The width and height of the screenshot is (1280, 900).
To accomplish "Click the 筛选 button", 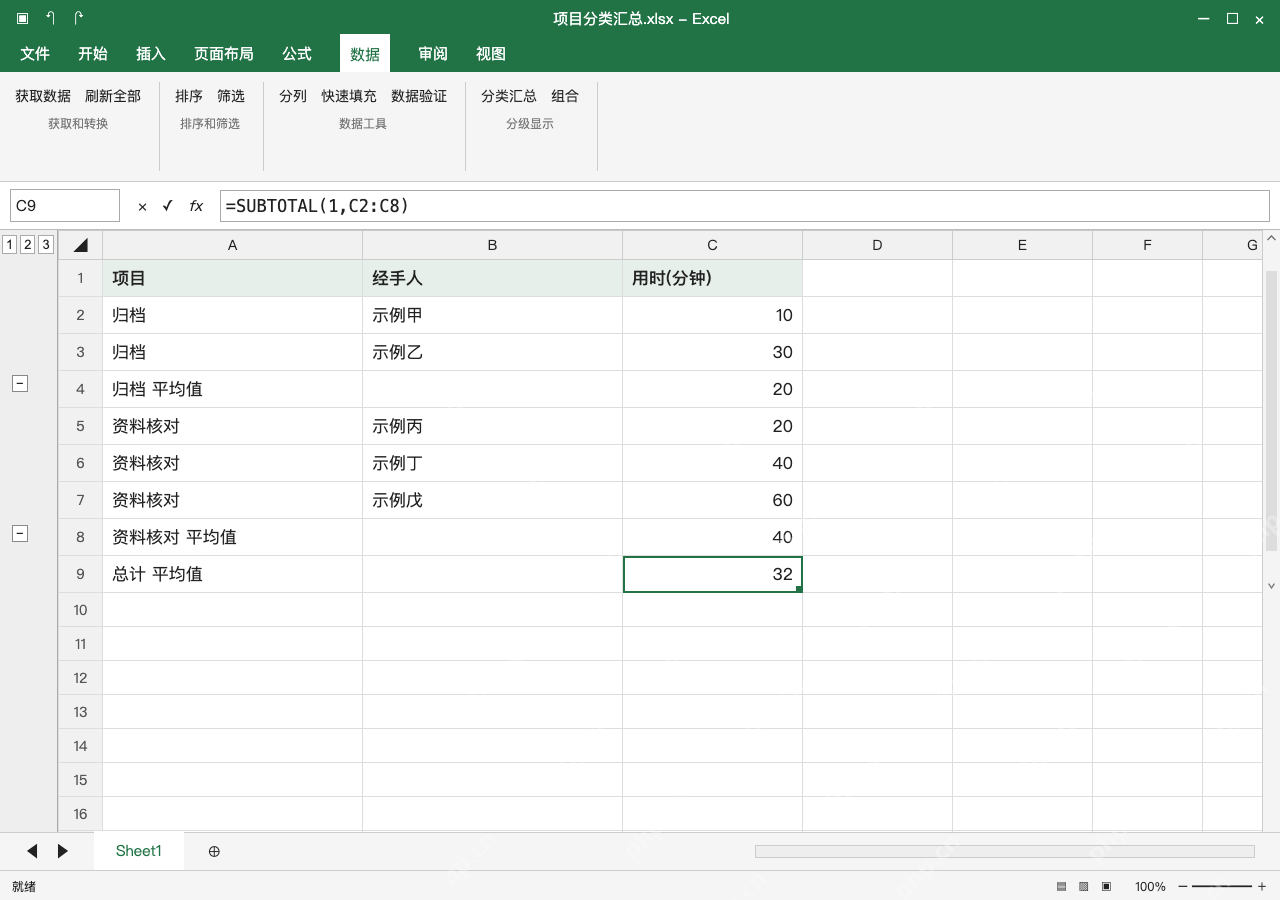I will (231, 96).
